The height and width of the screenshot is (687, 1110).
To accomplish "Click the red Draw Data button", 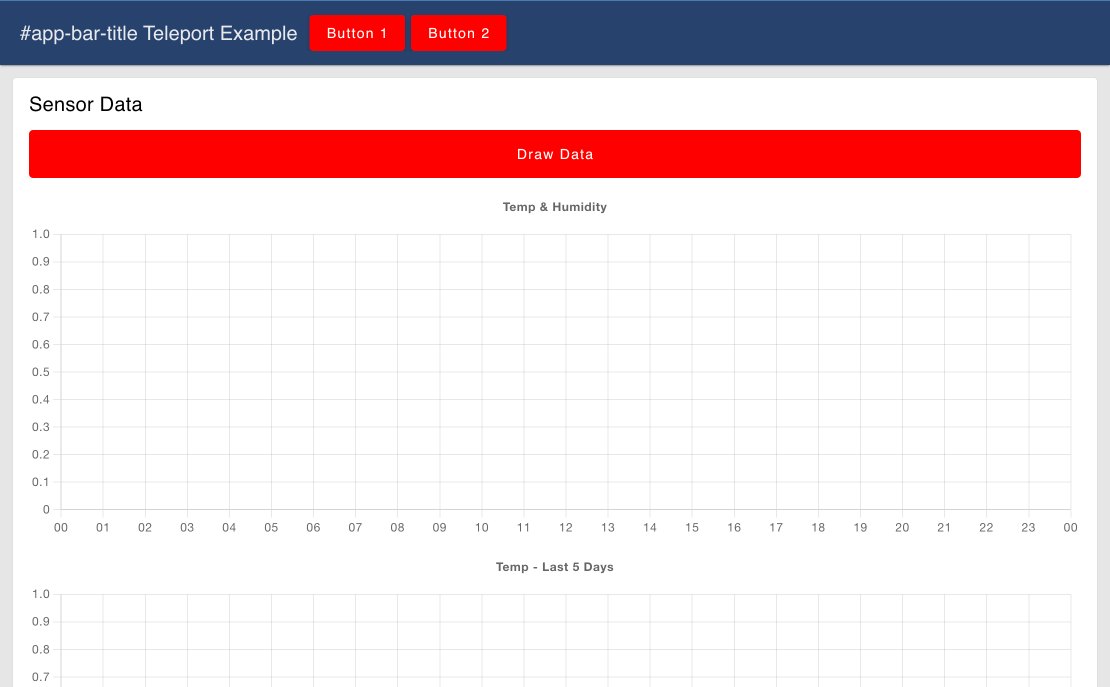I will [555, 154].
